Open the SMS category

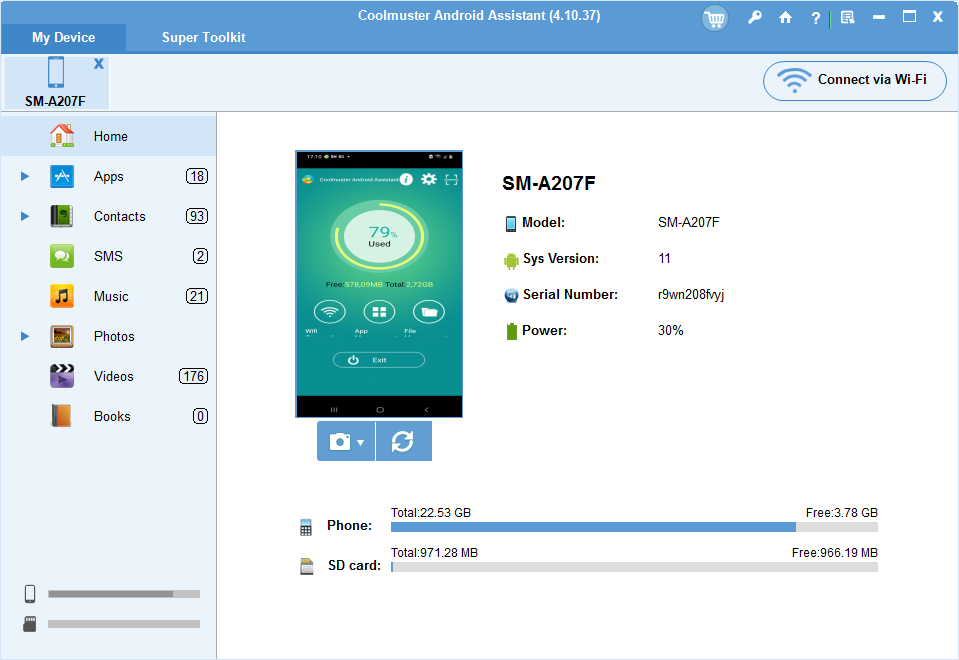click(x=108, y=256)
